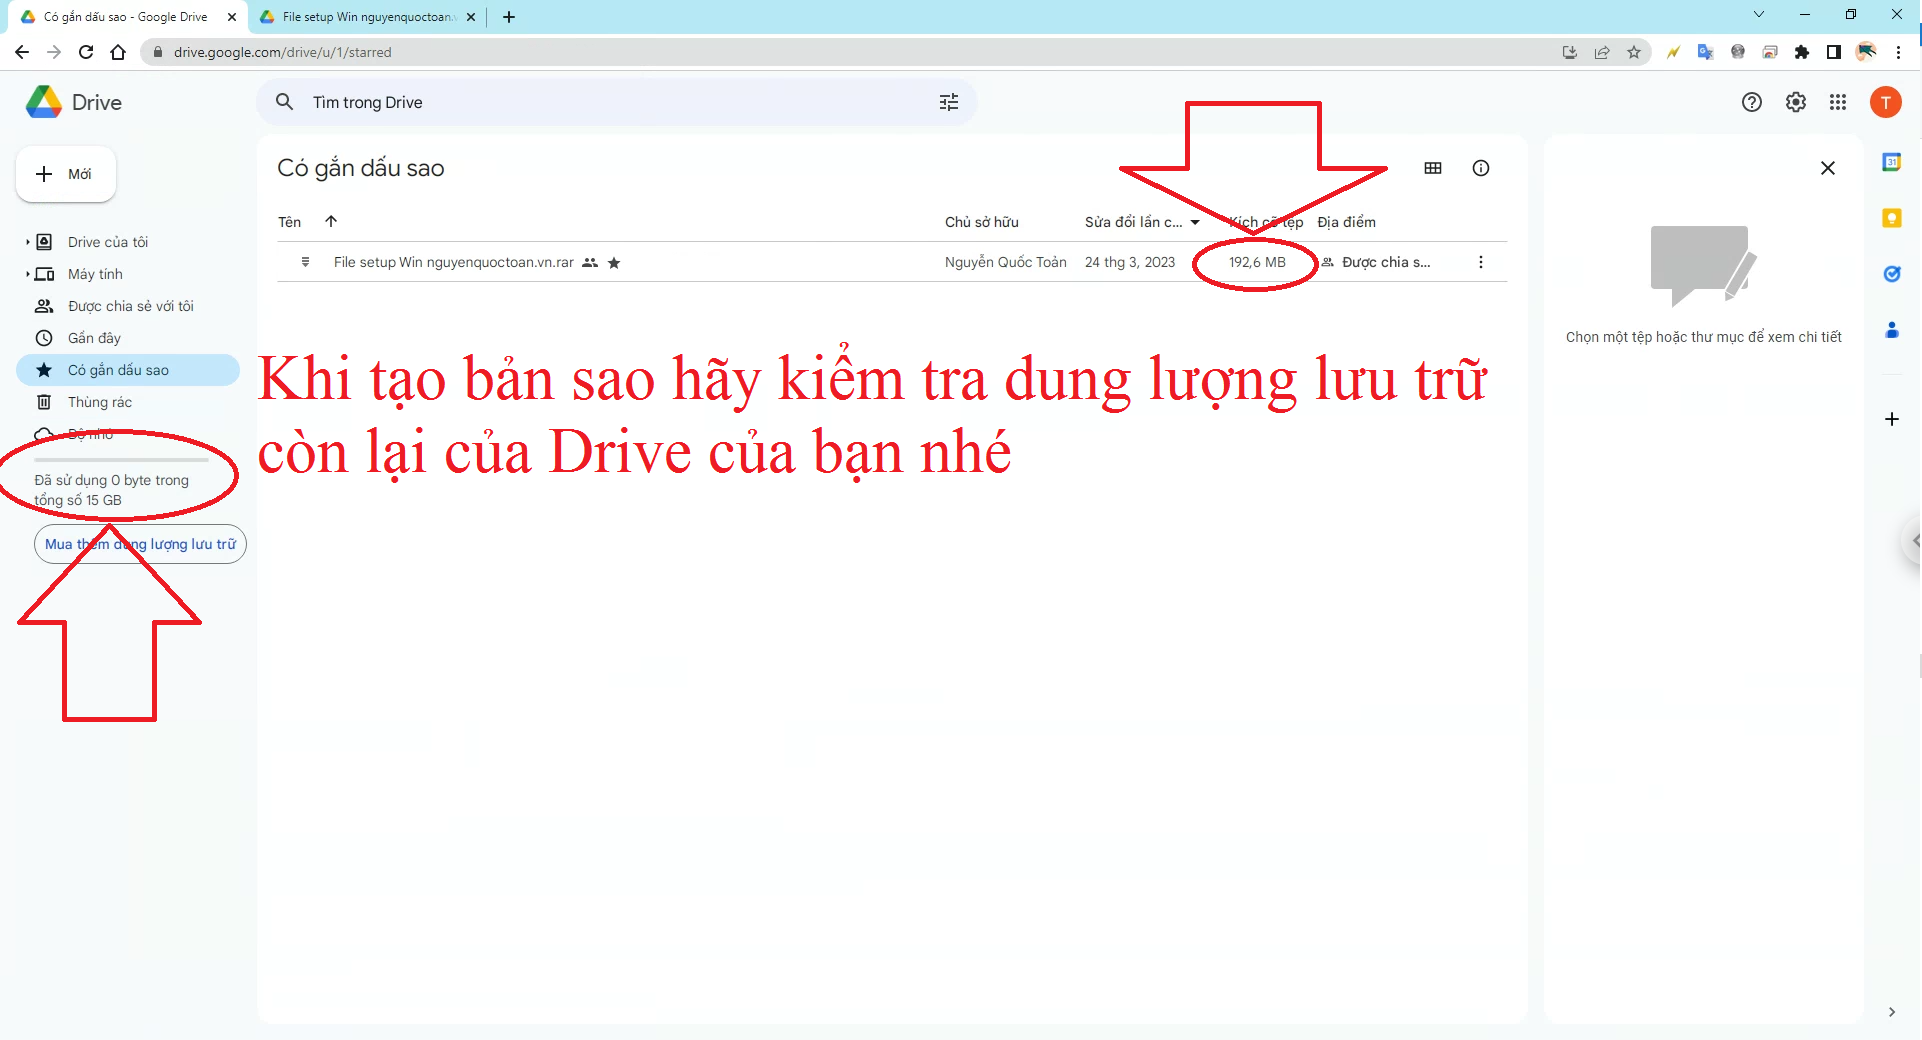Open the tab search dropdown chevron
Image resolution: width=1922 pixels, height=1040 pixels.
[x=1759, y=14]
